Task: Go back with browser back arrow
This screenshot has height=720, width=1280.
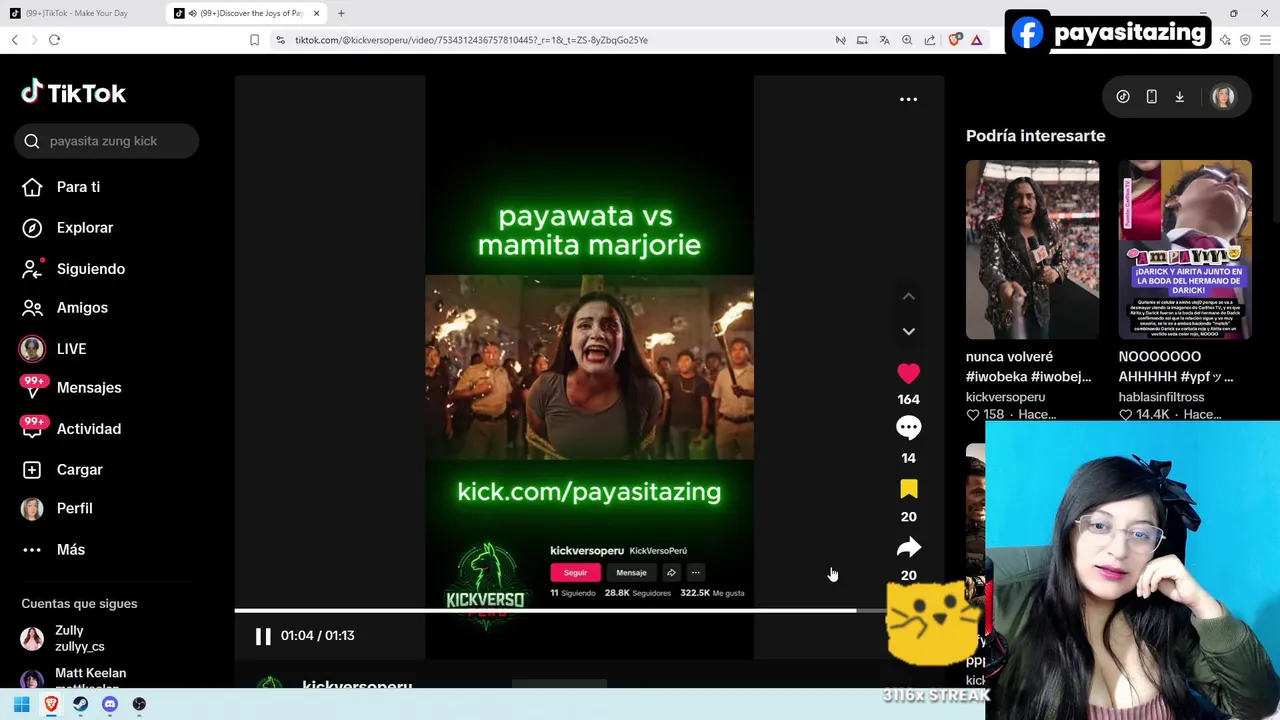Action: click(x=14, y=40)
